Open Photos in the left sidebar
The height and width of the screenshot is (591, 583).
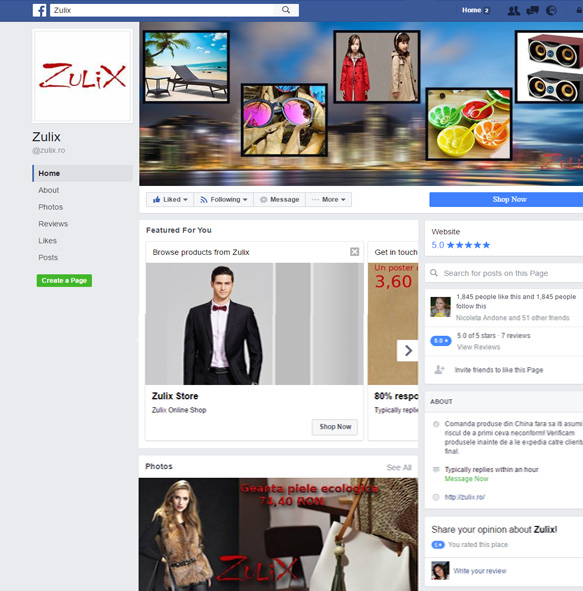50,207
